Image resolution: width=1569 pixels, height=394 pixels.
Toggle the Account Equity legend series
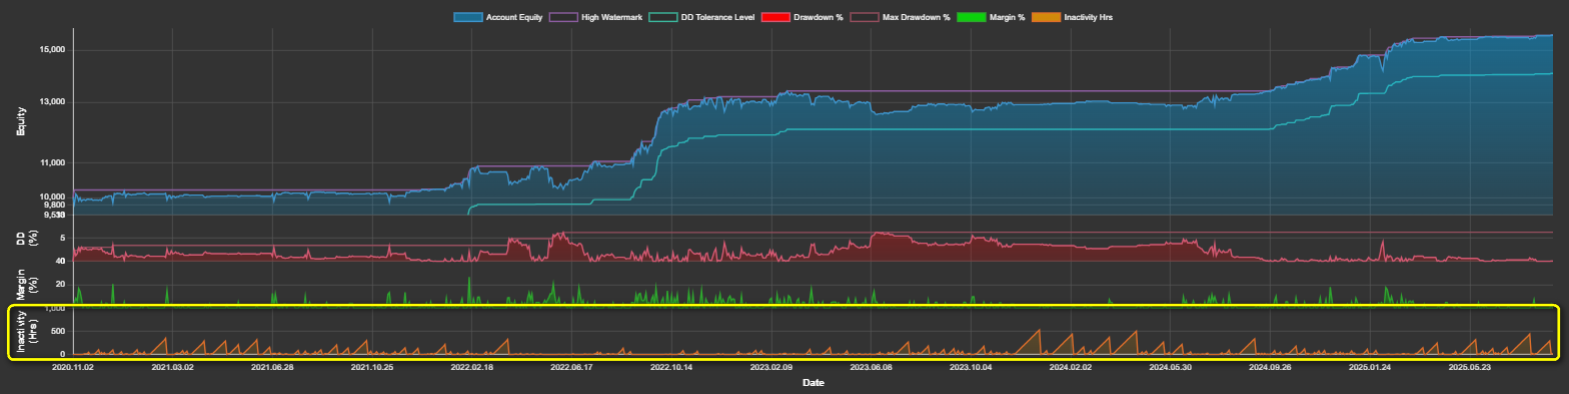(497, 17)
